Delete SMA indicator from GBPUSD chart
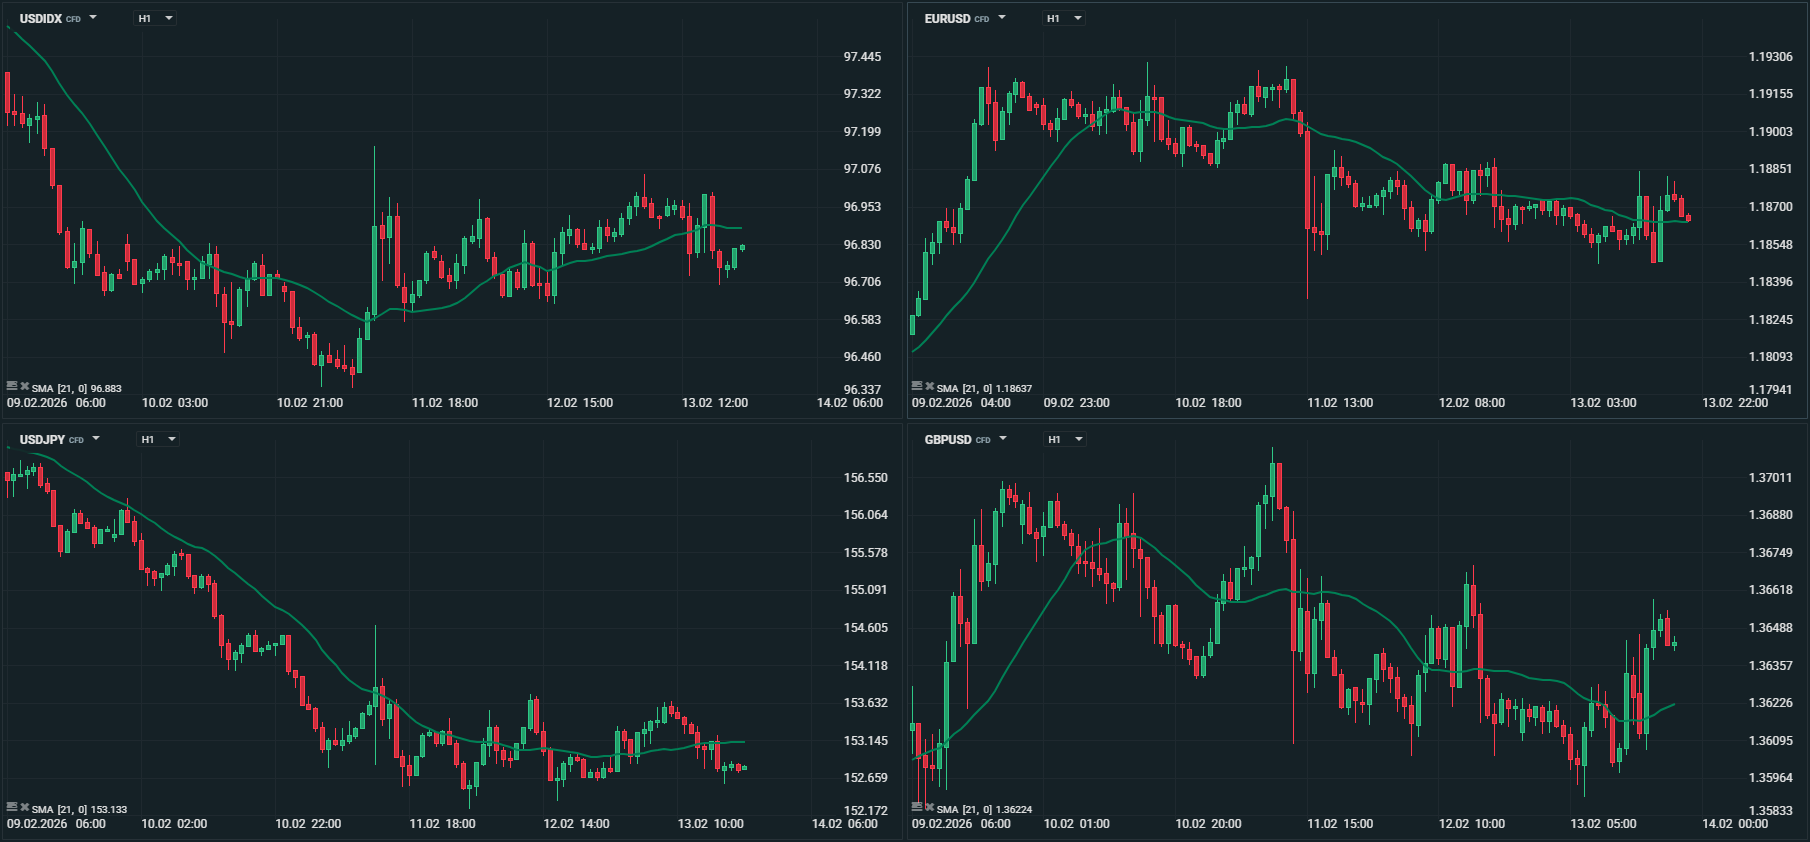Viewport: 1810px width, 842px height. tap(929, 807)
